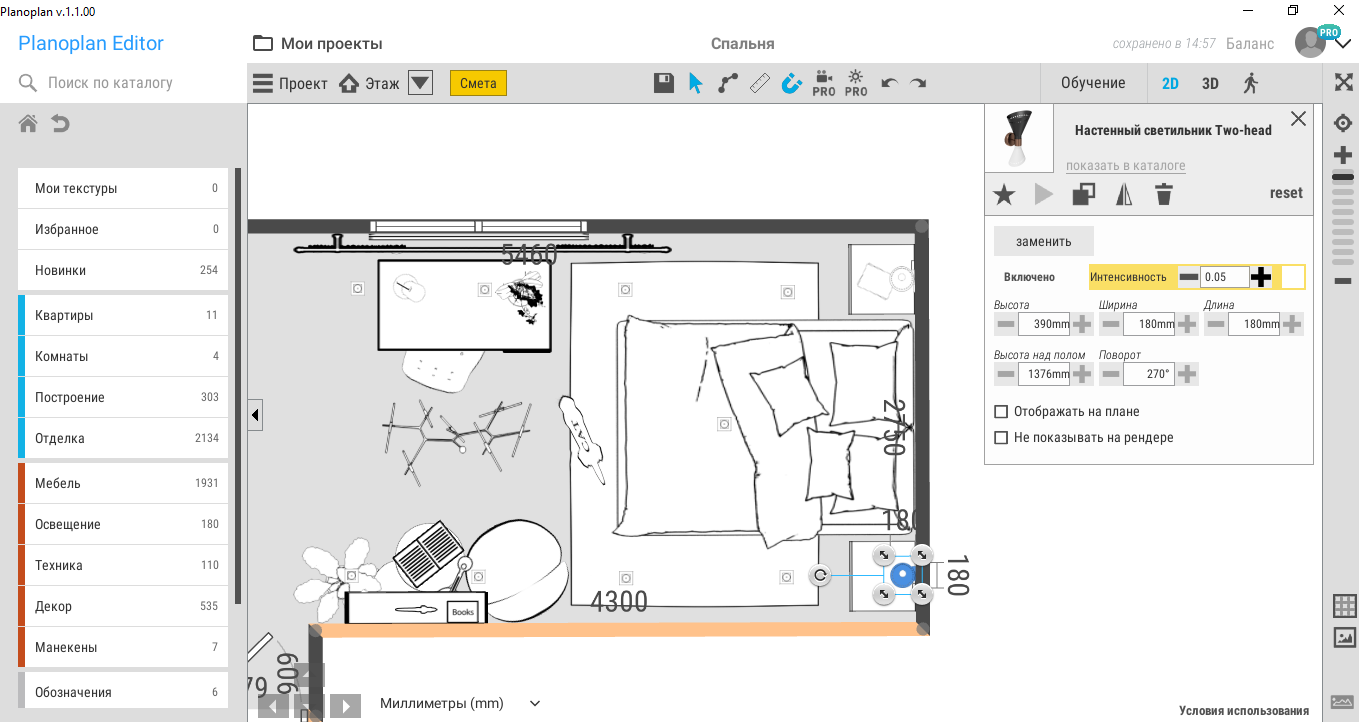Screen dimensions: 1359x722
Task: Decrease 'Высота над полом' with minus
Action: tap(1006, 374)
